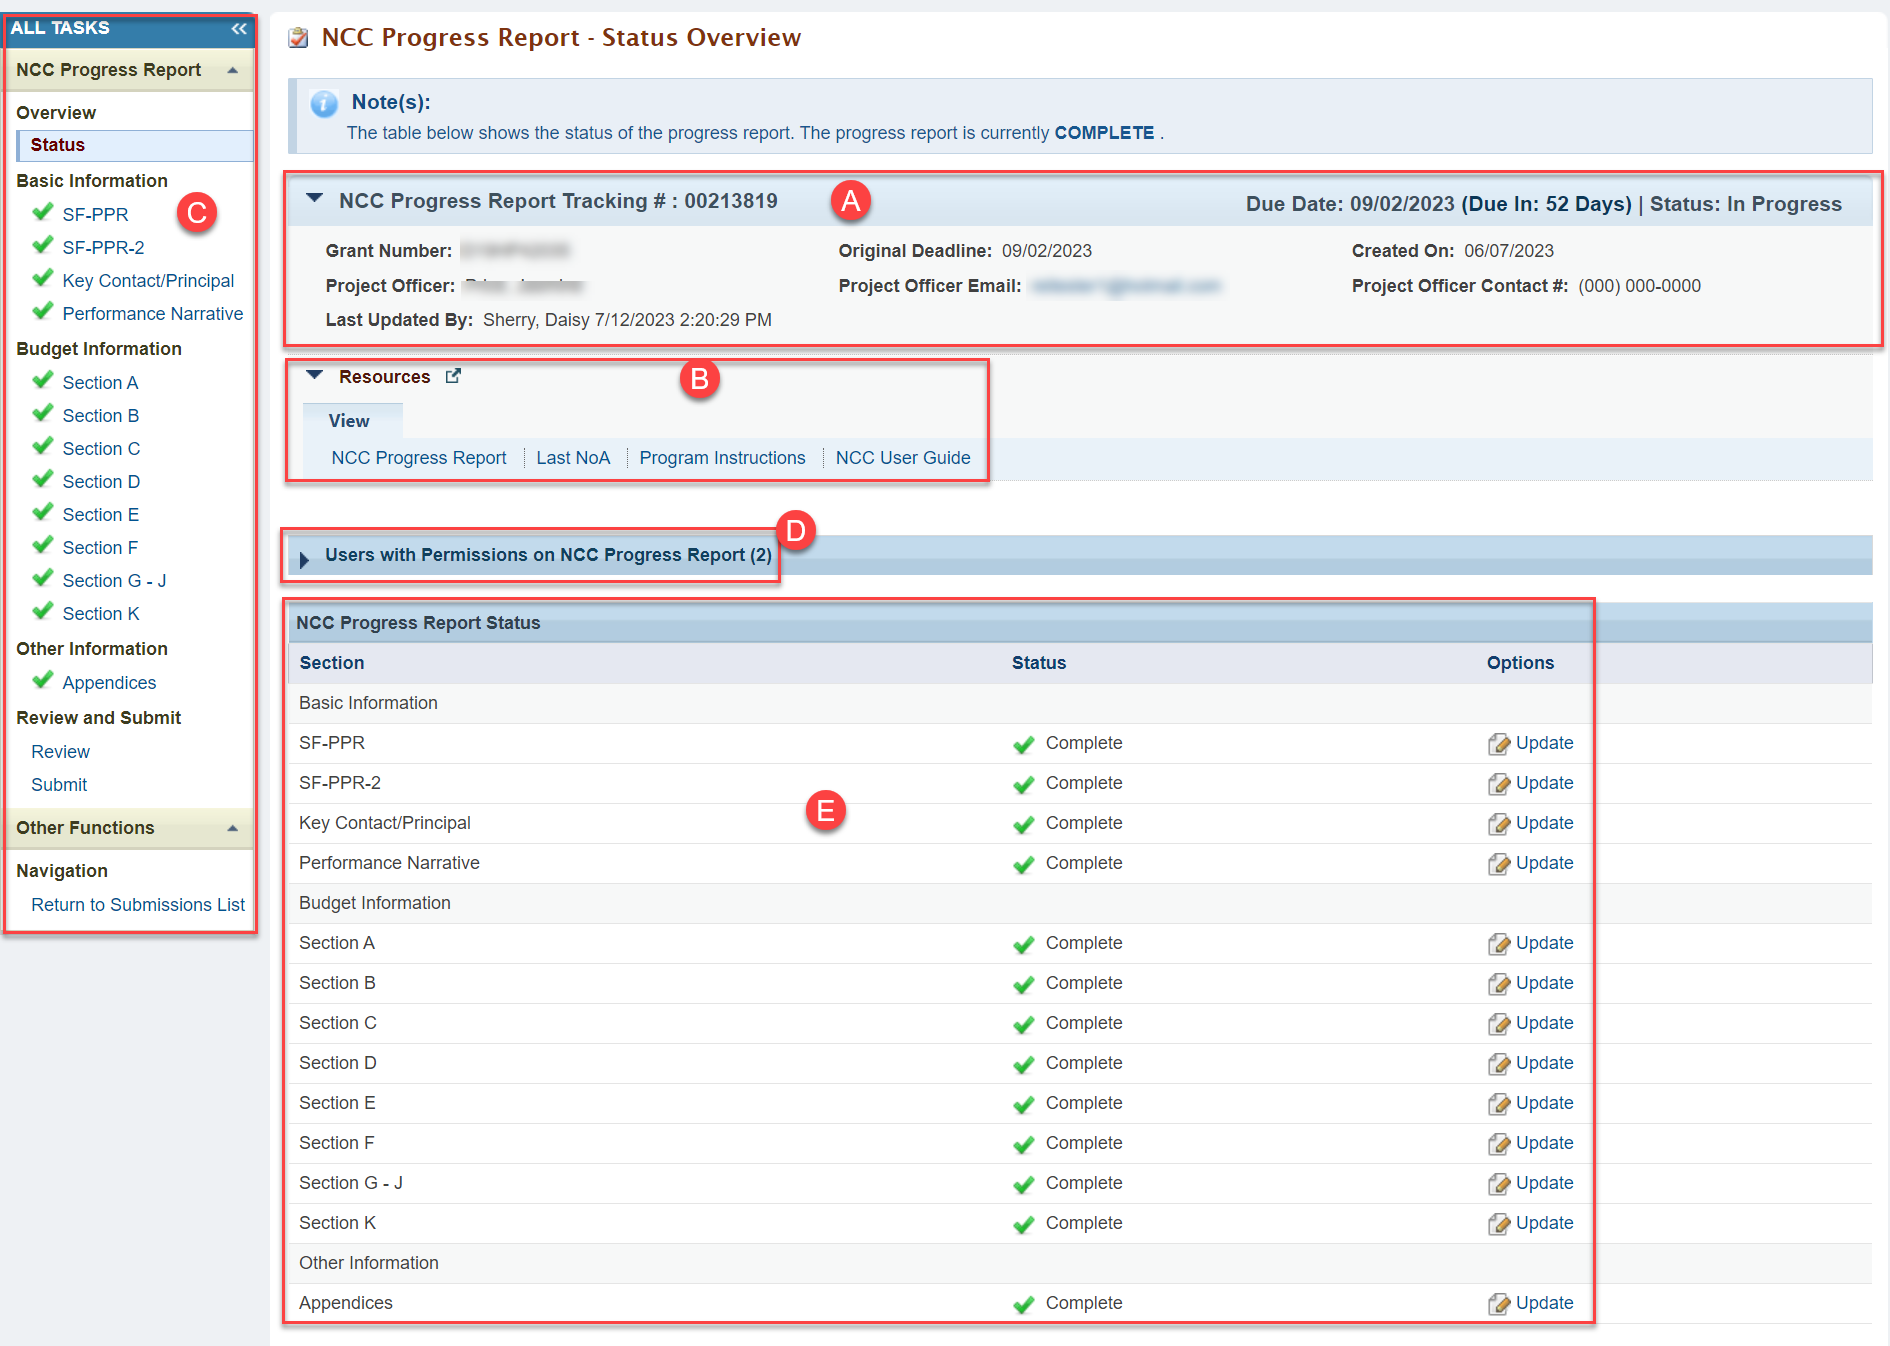Screen dimensions: 1890x1346
Task: Click the tracking number 00213819 header text
Action: pyautogui.click(x=731, y=201)
